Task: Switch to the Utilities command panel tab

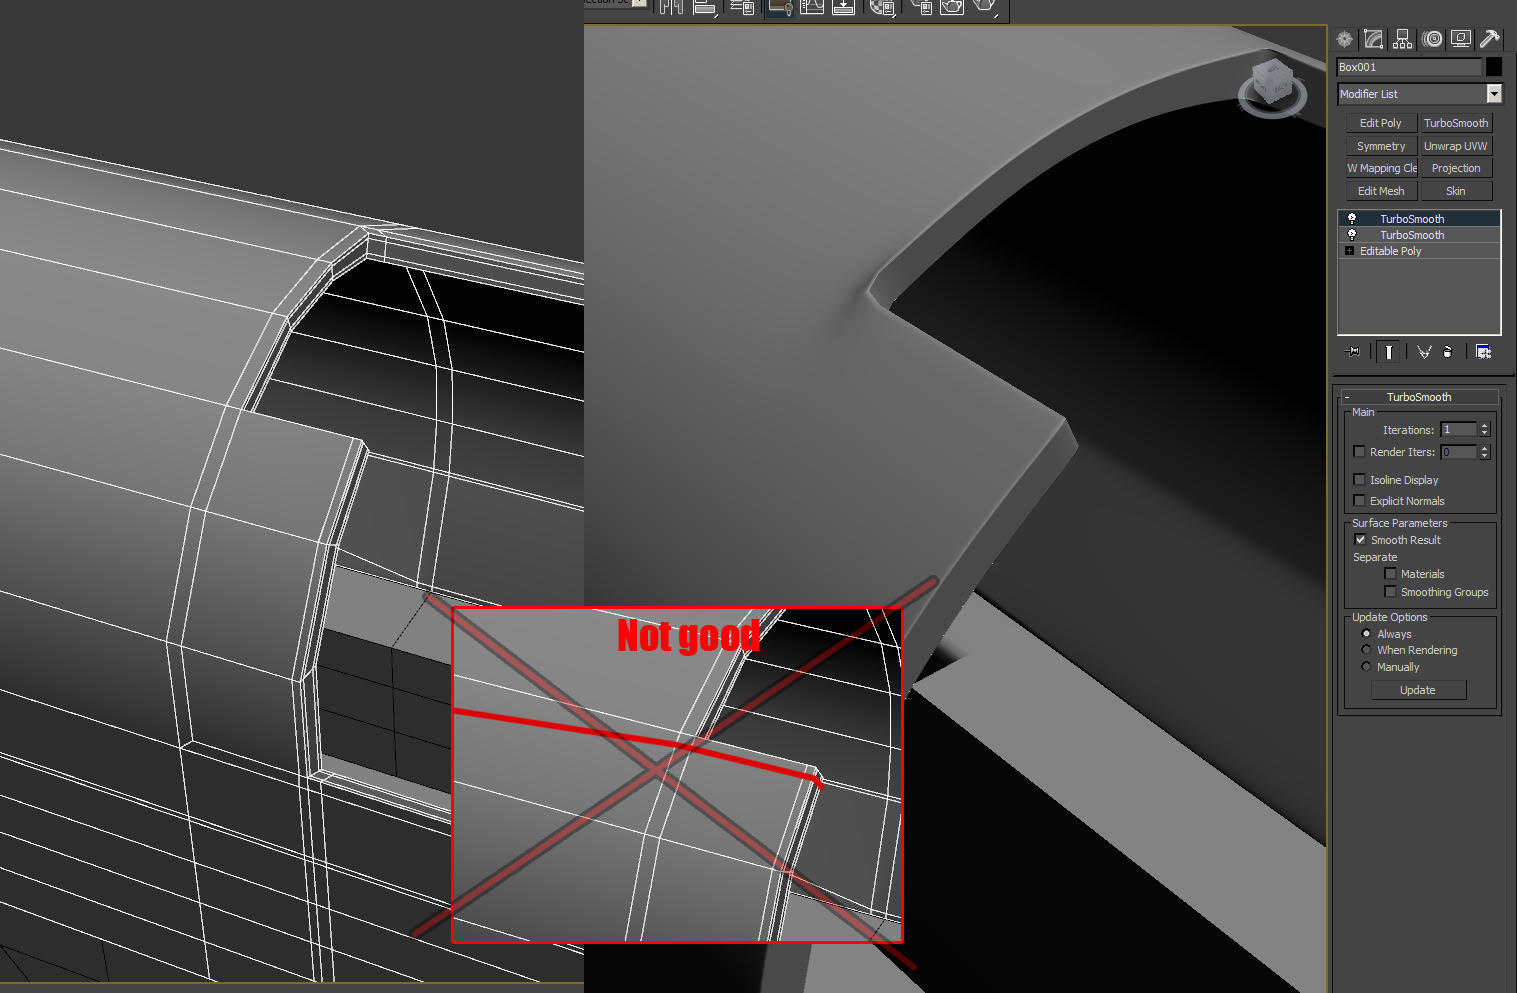Action: pos(1490,39)
